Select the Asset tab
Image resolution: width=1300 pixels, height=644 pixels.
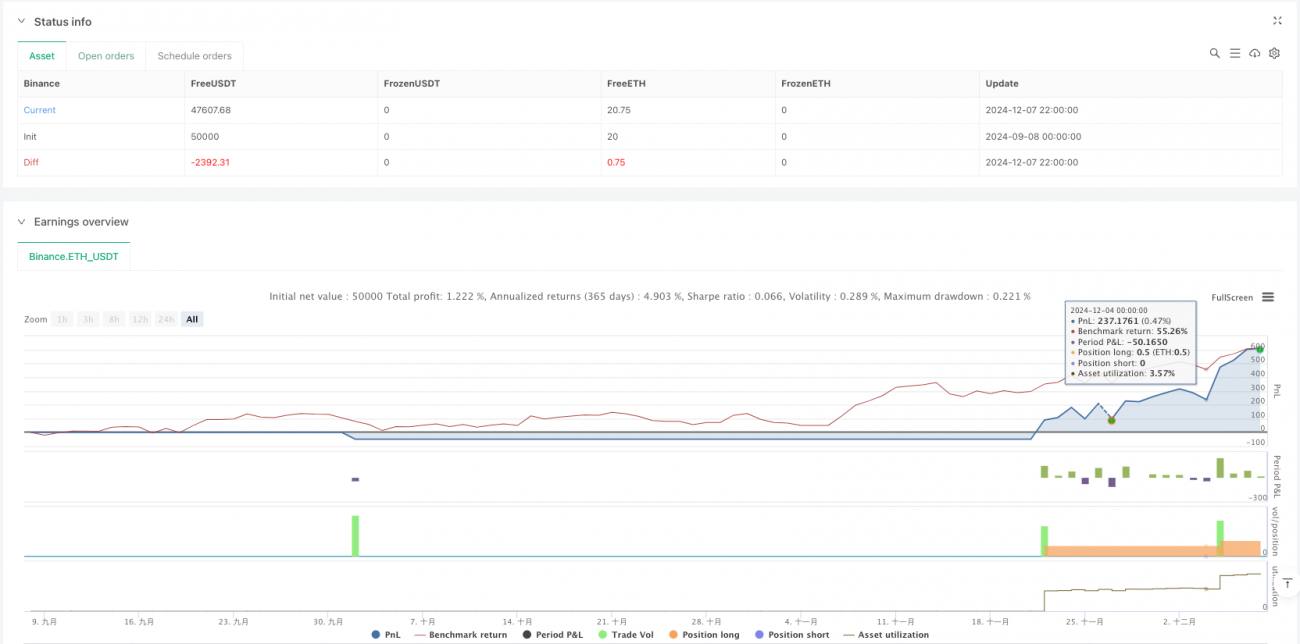tap(42, 56)
